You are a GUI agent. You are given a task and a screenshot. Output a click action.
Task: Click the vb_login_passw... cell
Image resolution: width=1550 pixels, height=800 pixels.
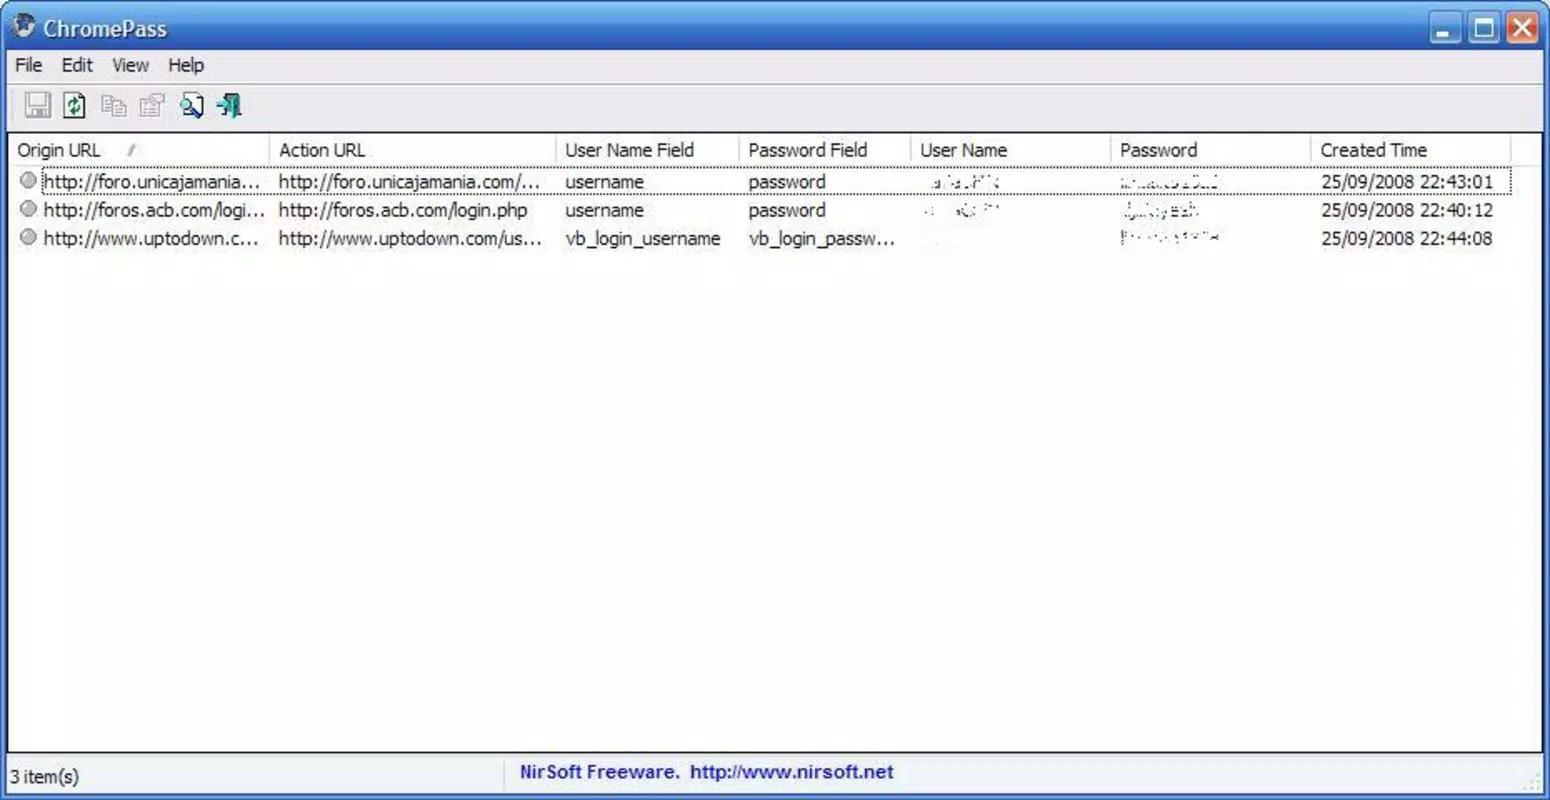822,238
